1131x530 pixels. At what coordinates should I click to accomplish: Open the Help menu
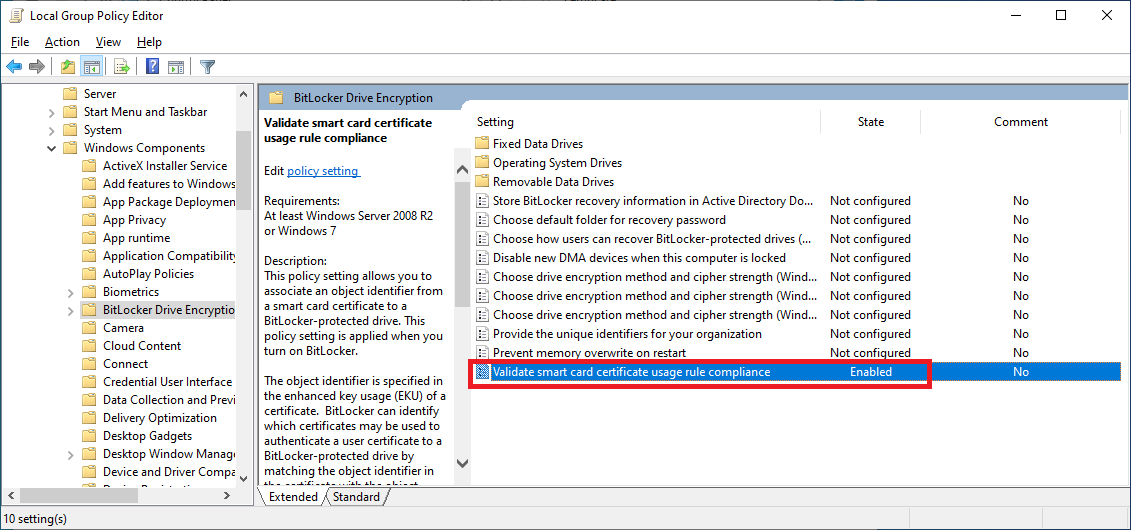(149, 42)
